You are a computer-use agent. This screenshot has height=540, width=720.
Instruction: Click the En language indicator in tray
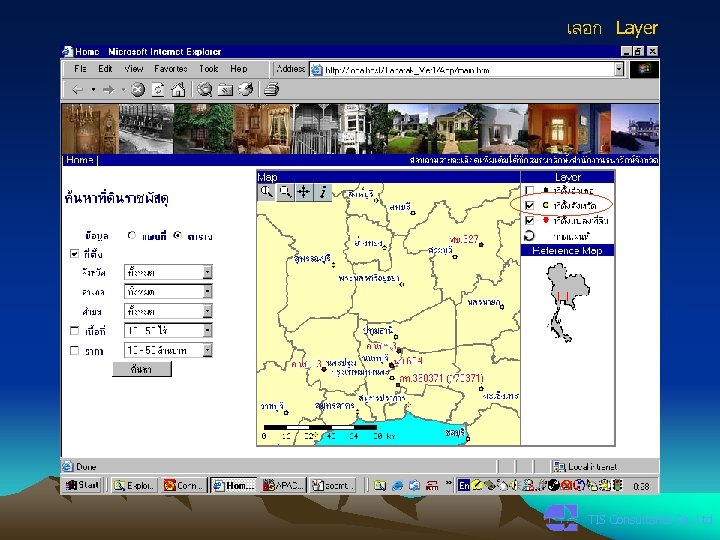point(464,485)
